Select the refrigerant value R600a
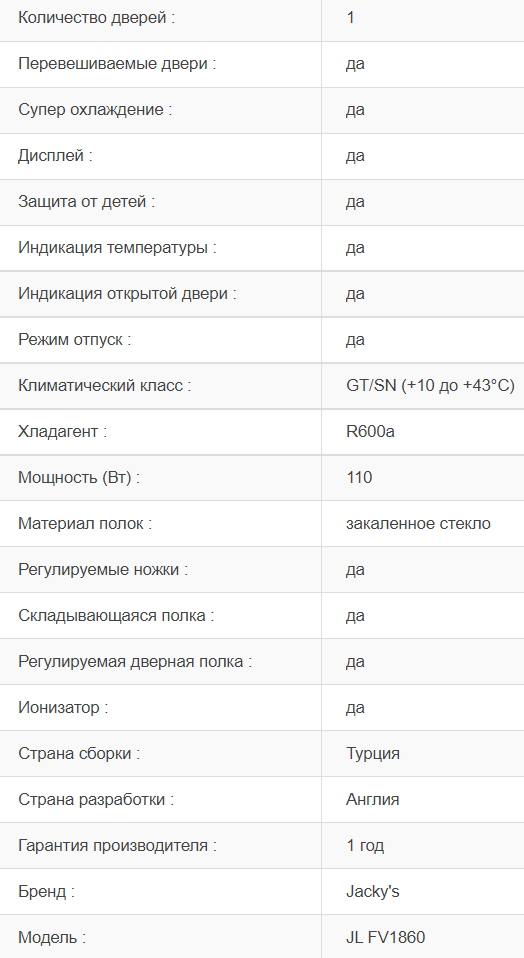 370,431
